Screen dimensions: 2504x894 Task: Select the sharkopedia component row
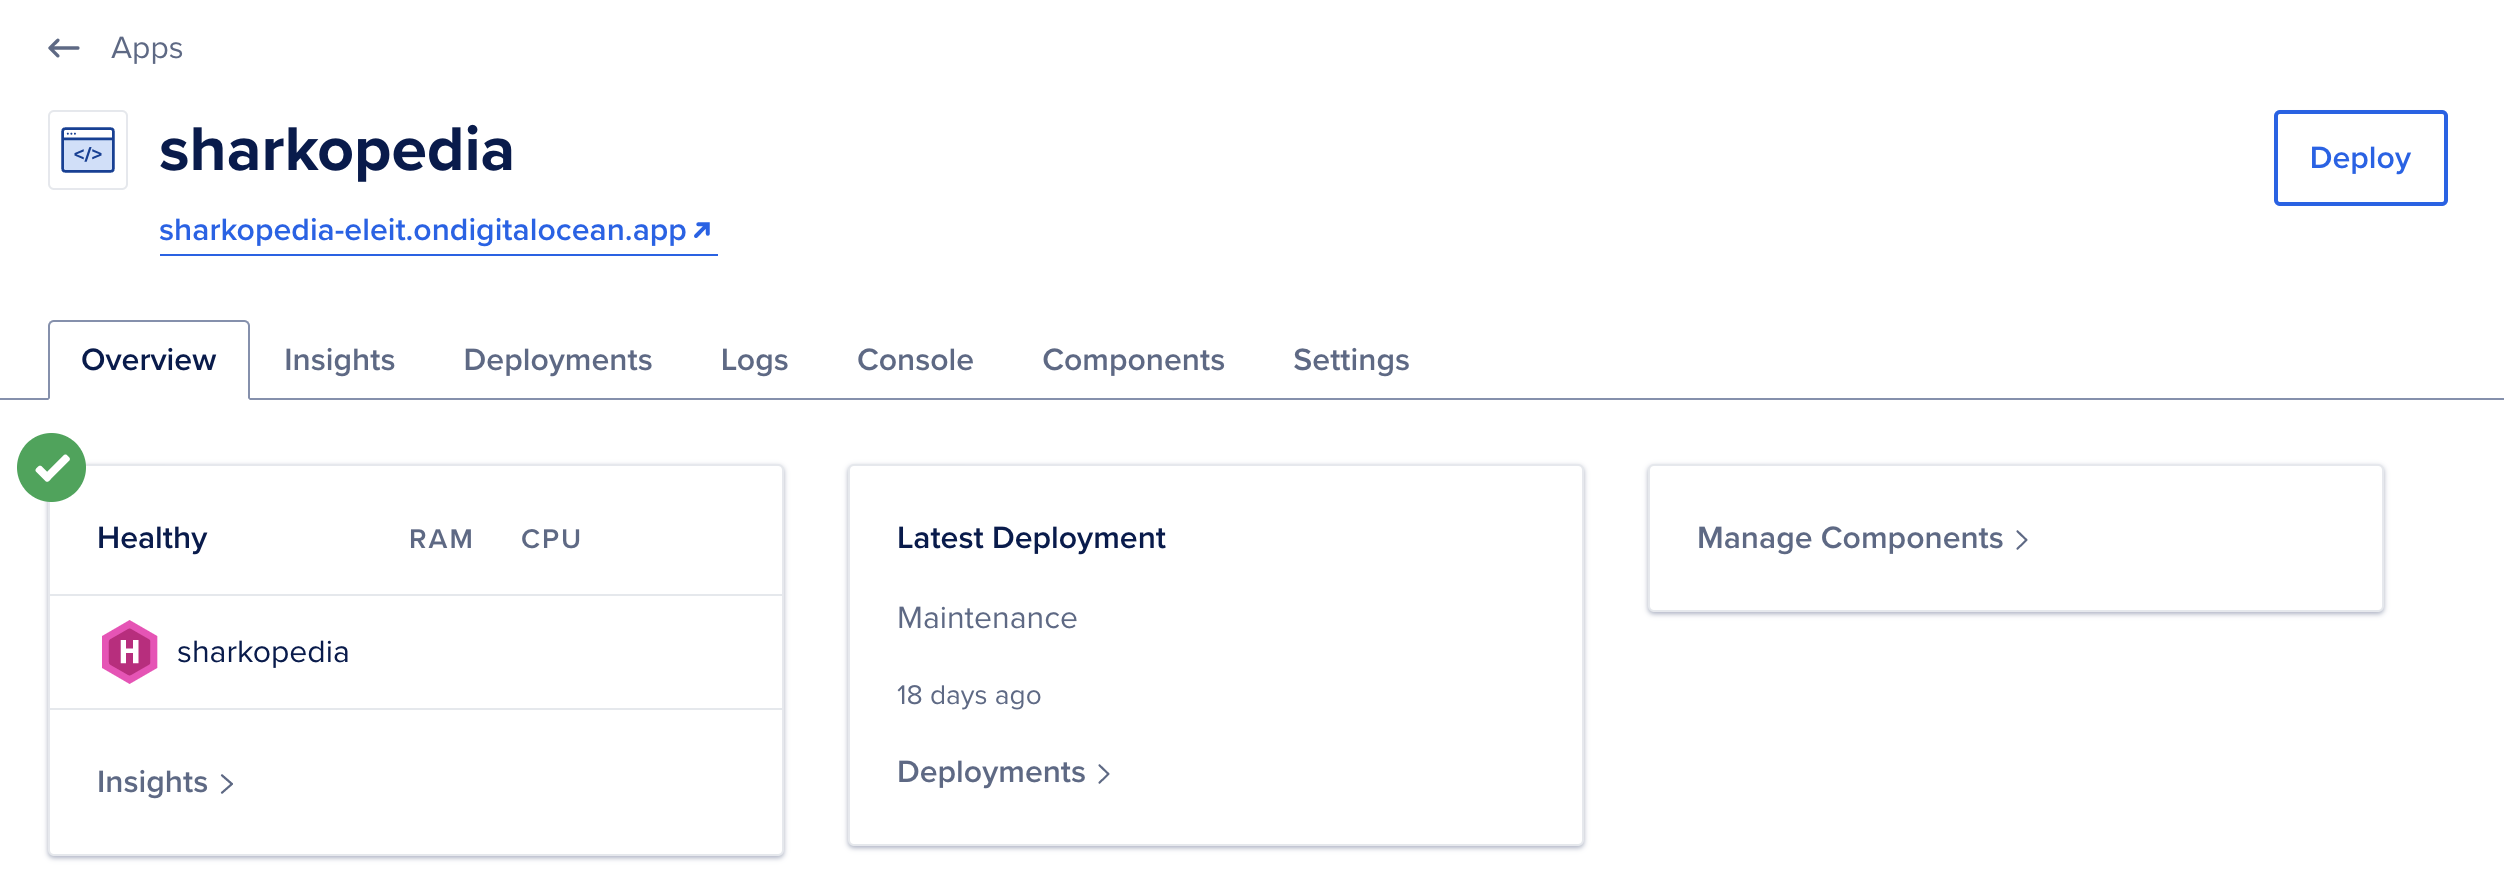coord(416,652)
